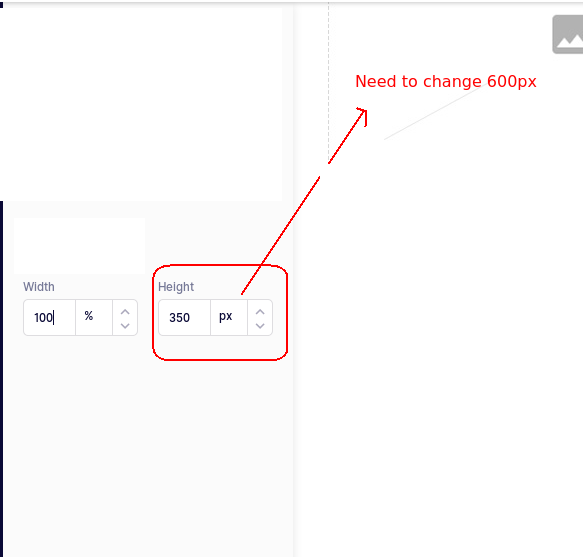Increase Width with the up arrow
Screen dimensions: 583x557
point(125,312)
